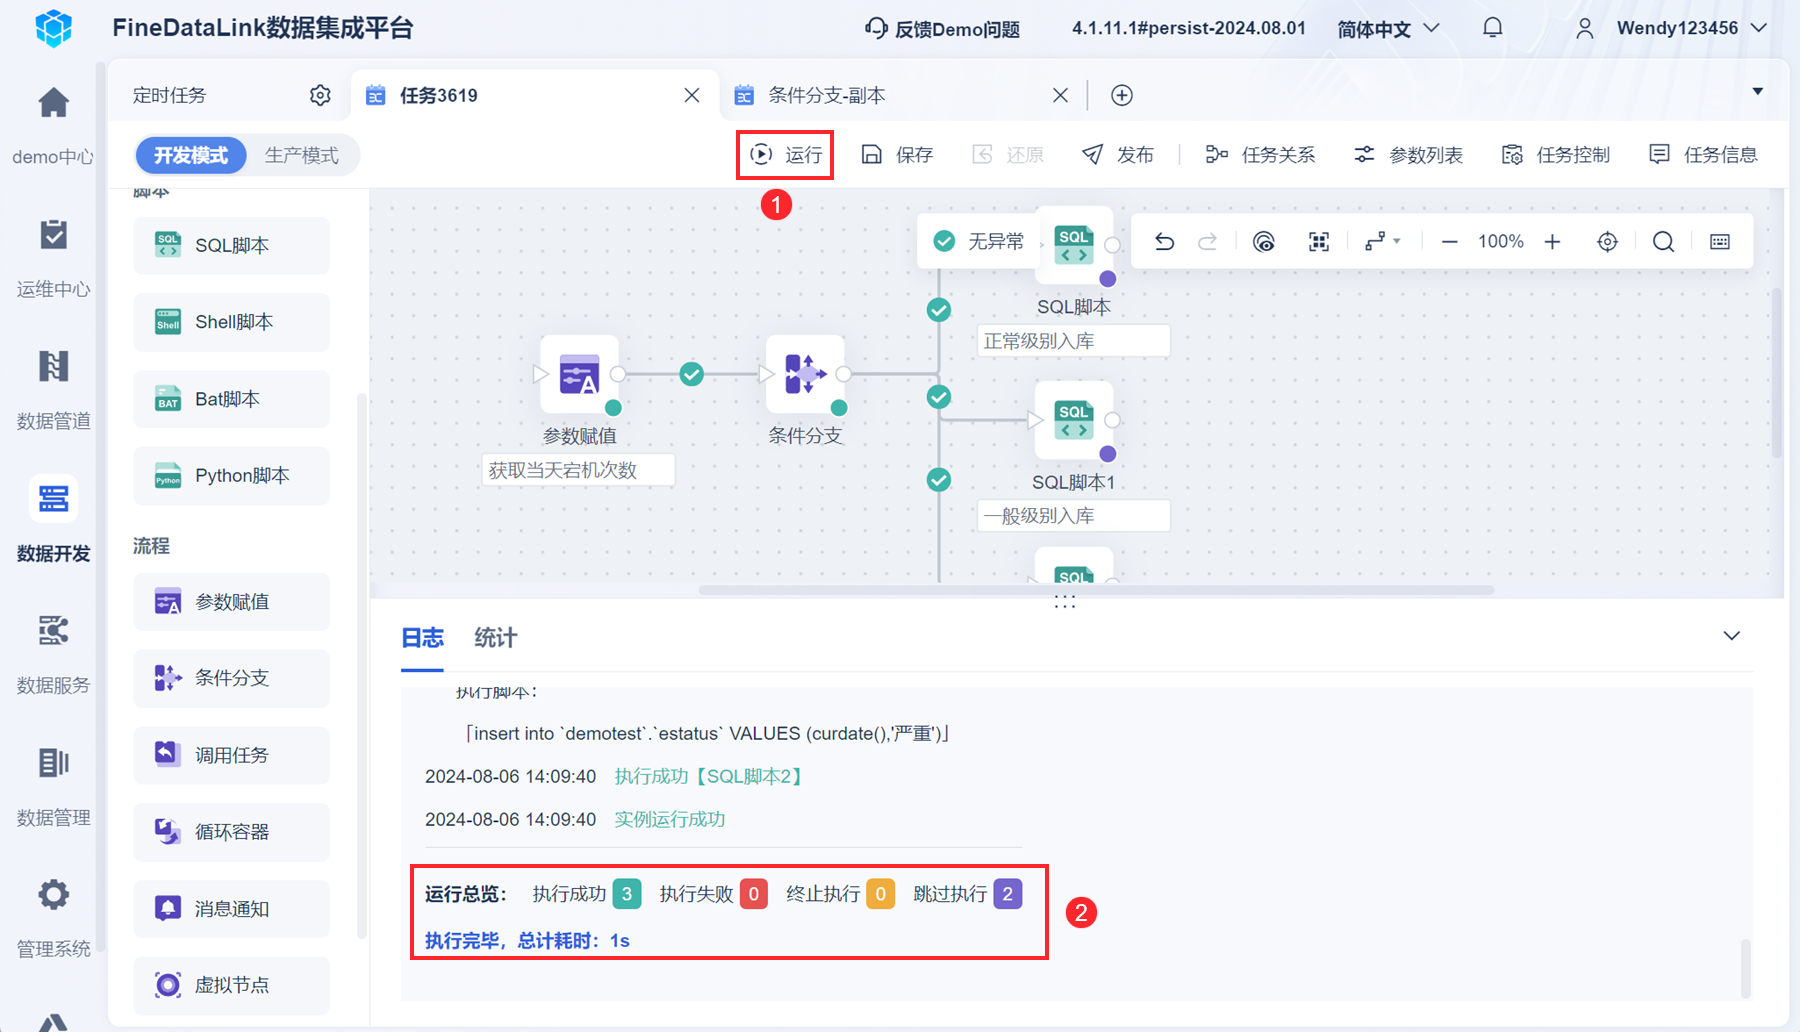Close the 条件分支-副本 tab
The height and width of the screenshot is (1032, 1800).
pos(1061,95)
